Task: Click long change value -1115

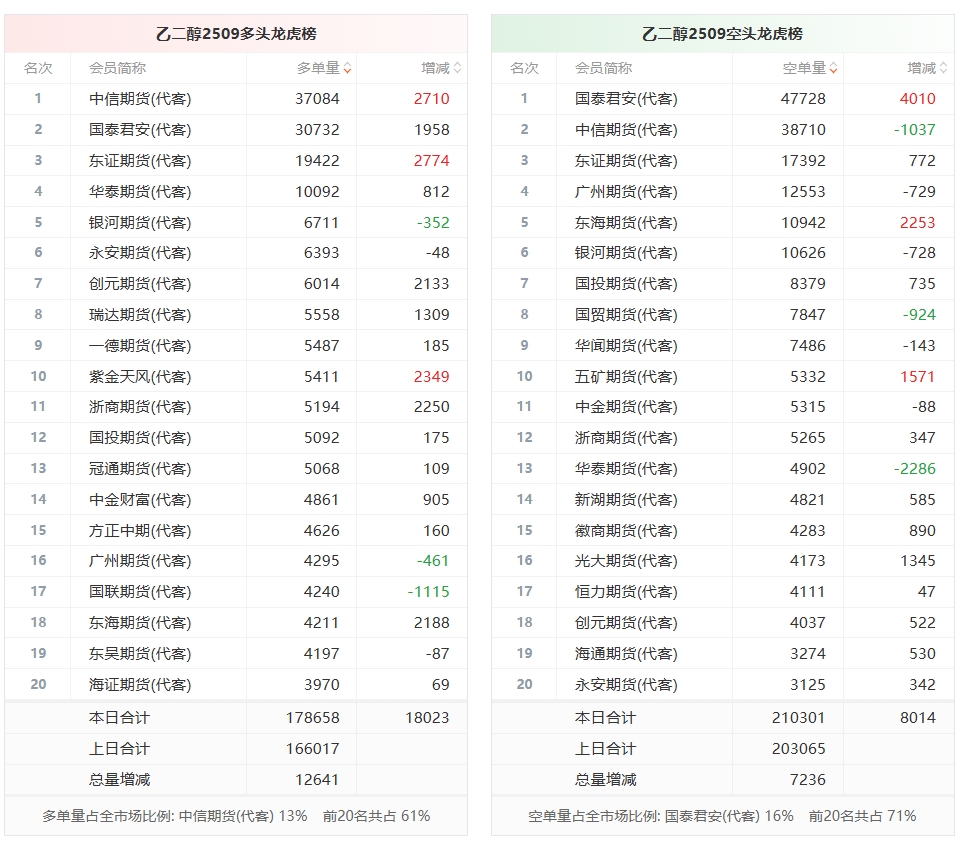Action: tap(429, 592)
